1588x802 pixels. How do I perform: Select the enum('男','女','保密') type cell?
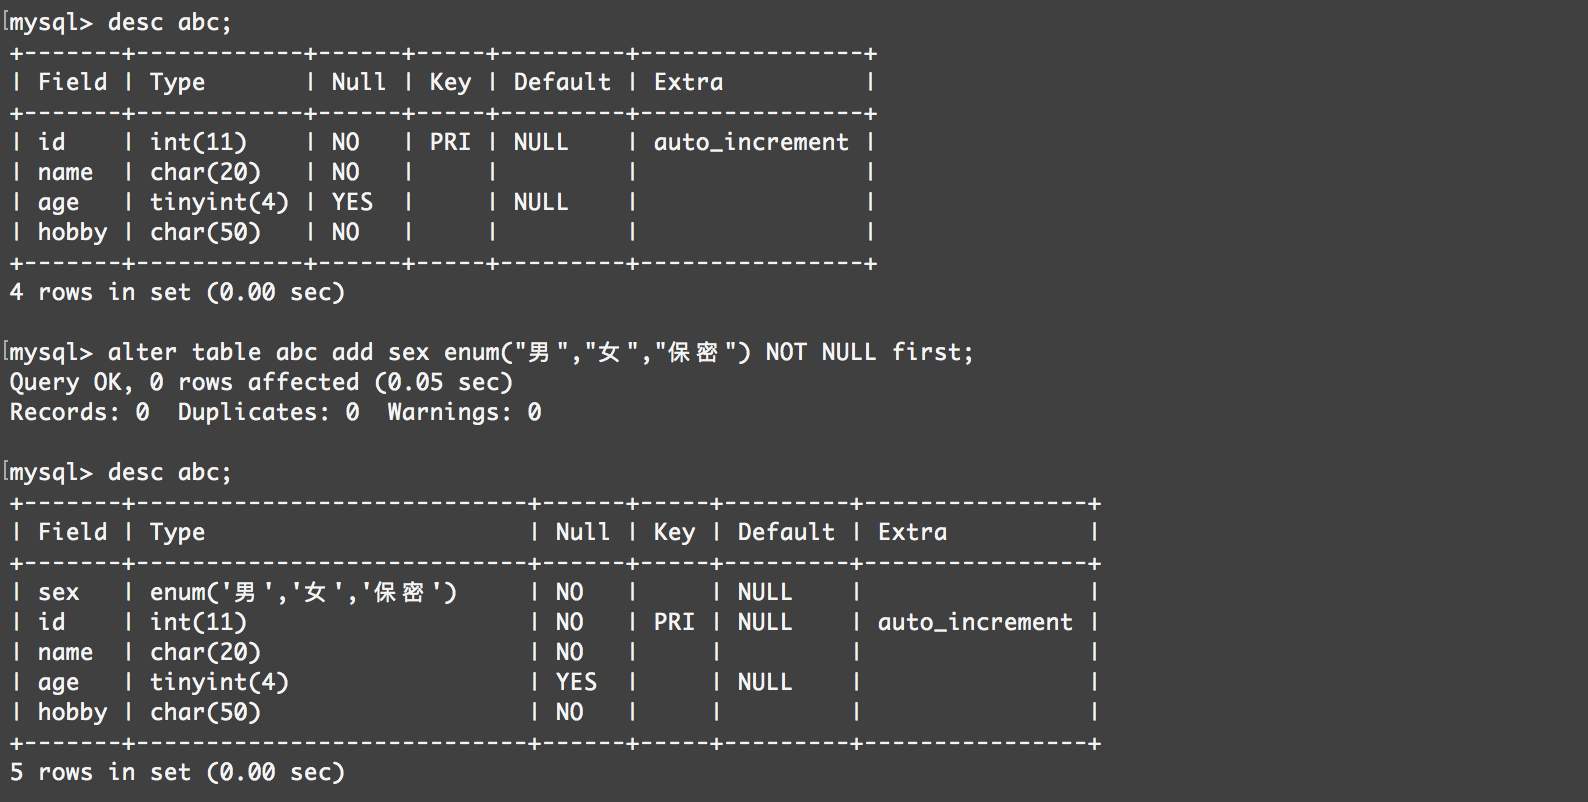pos(302,592)
